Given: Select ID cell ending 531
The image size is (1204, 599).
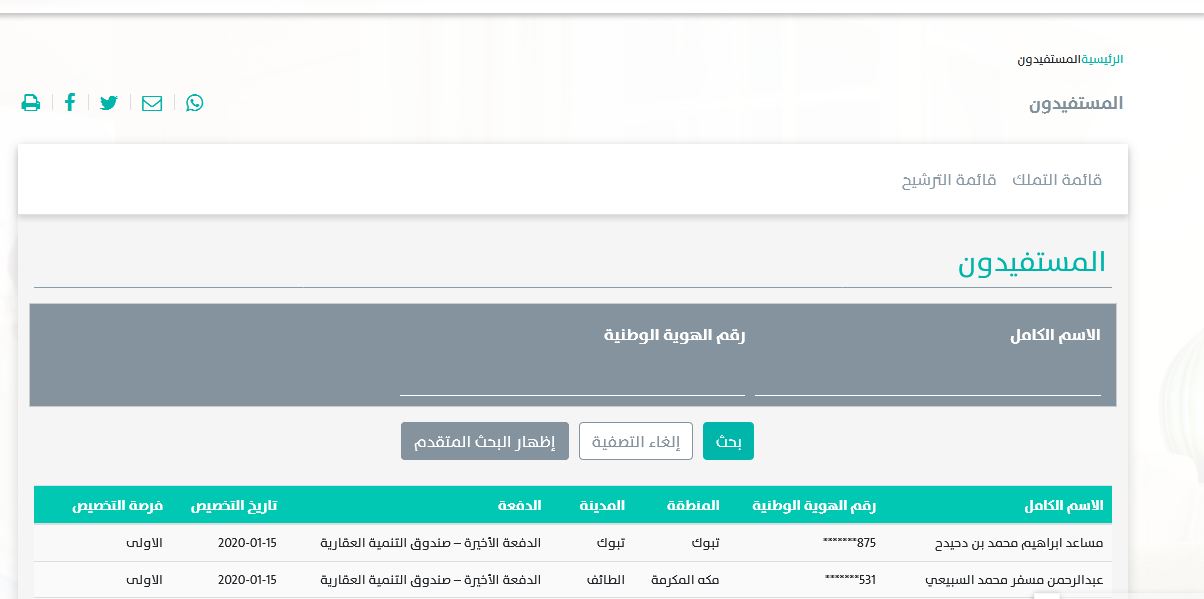Looking at the screenshot, I should 850,580.
